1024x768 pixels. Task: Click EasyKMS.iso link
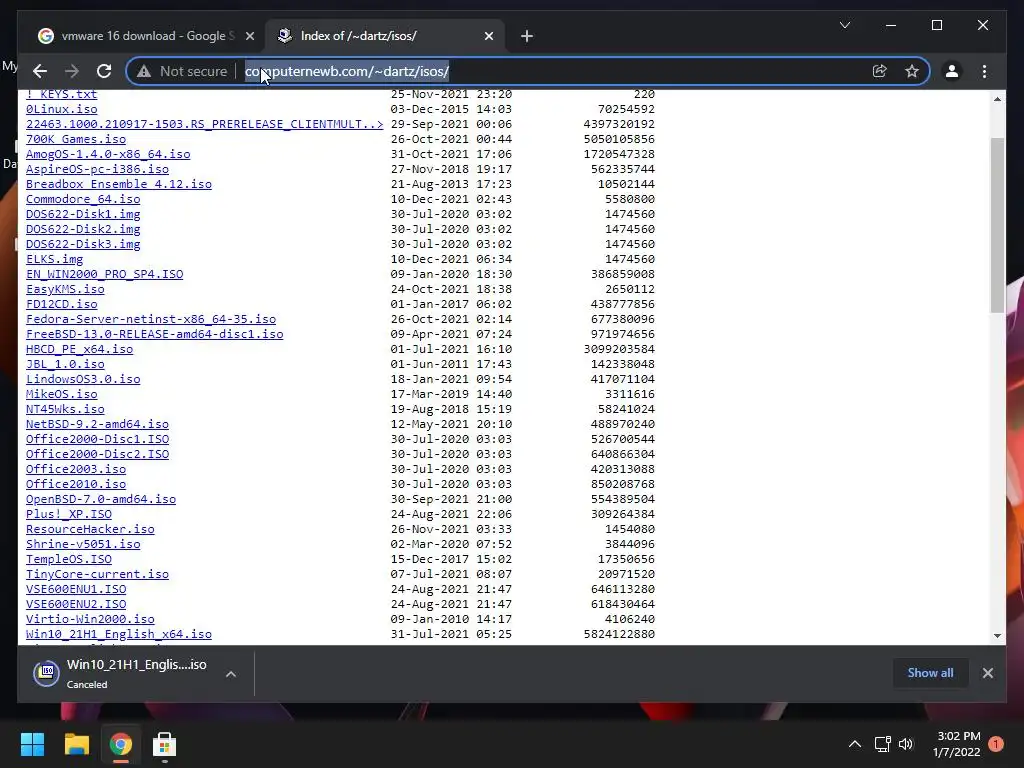65,289
